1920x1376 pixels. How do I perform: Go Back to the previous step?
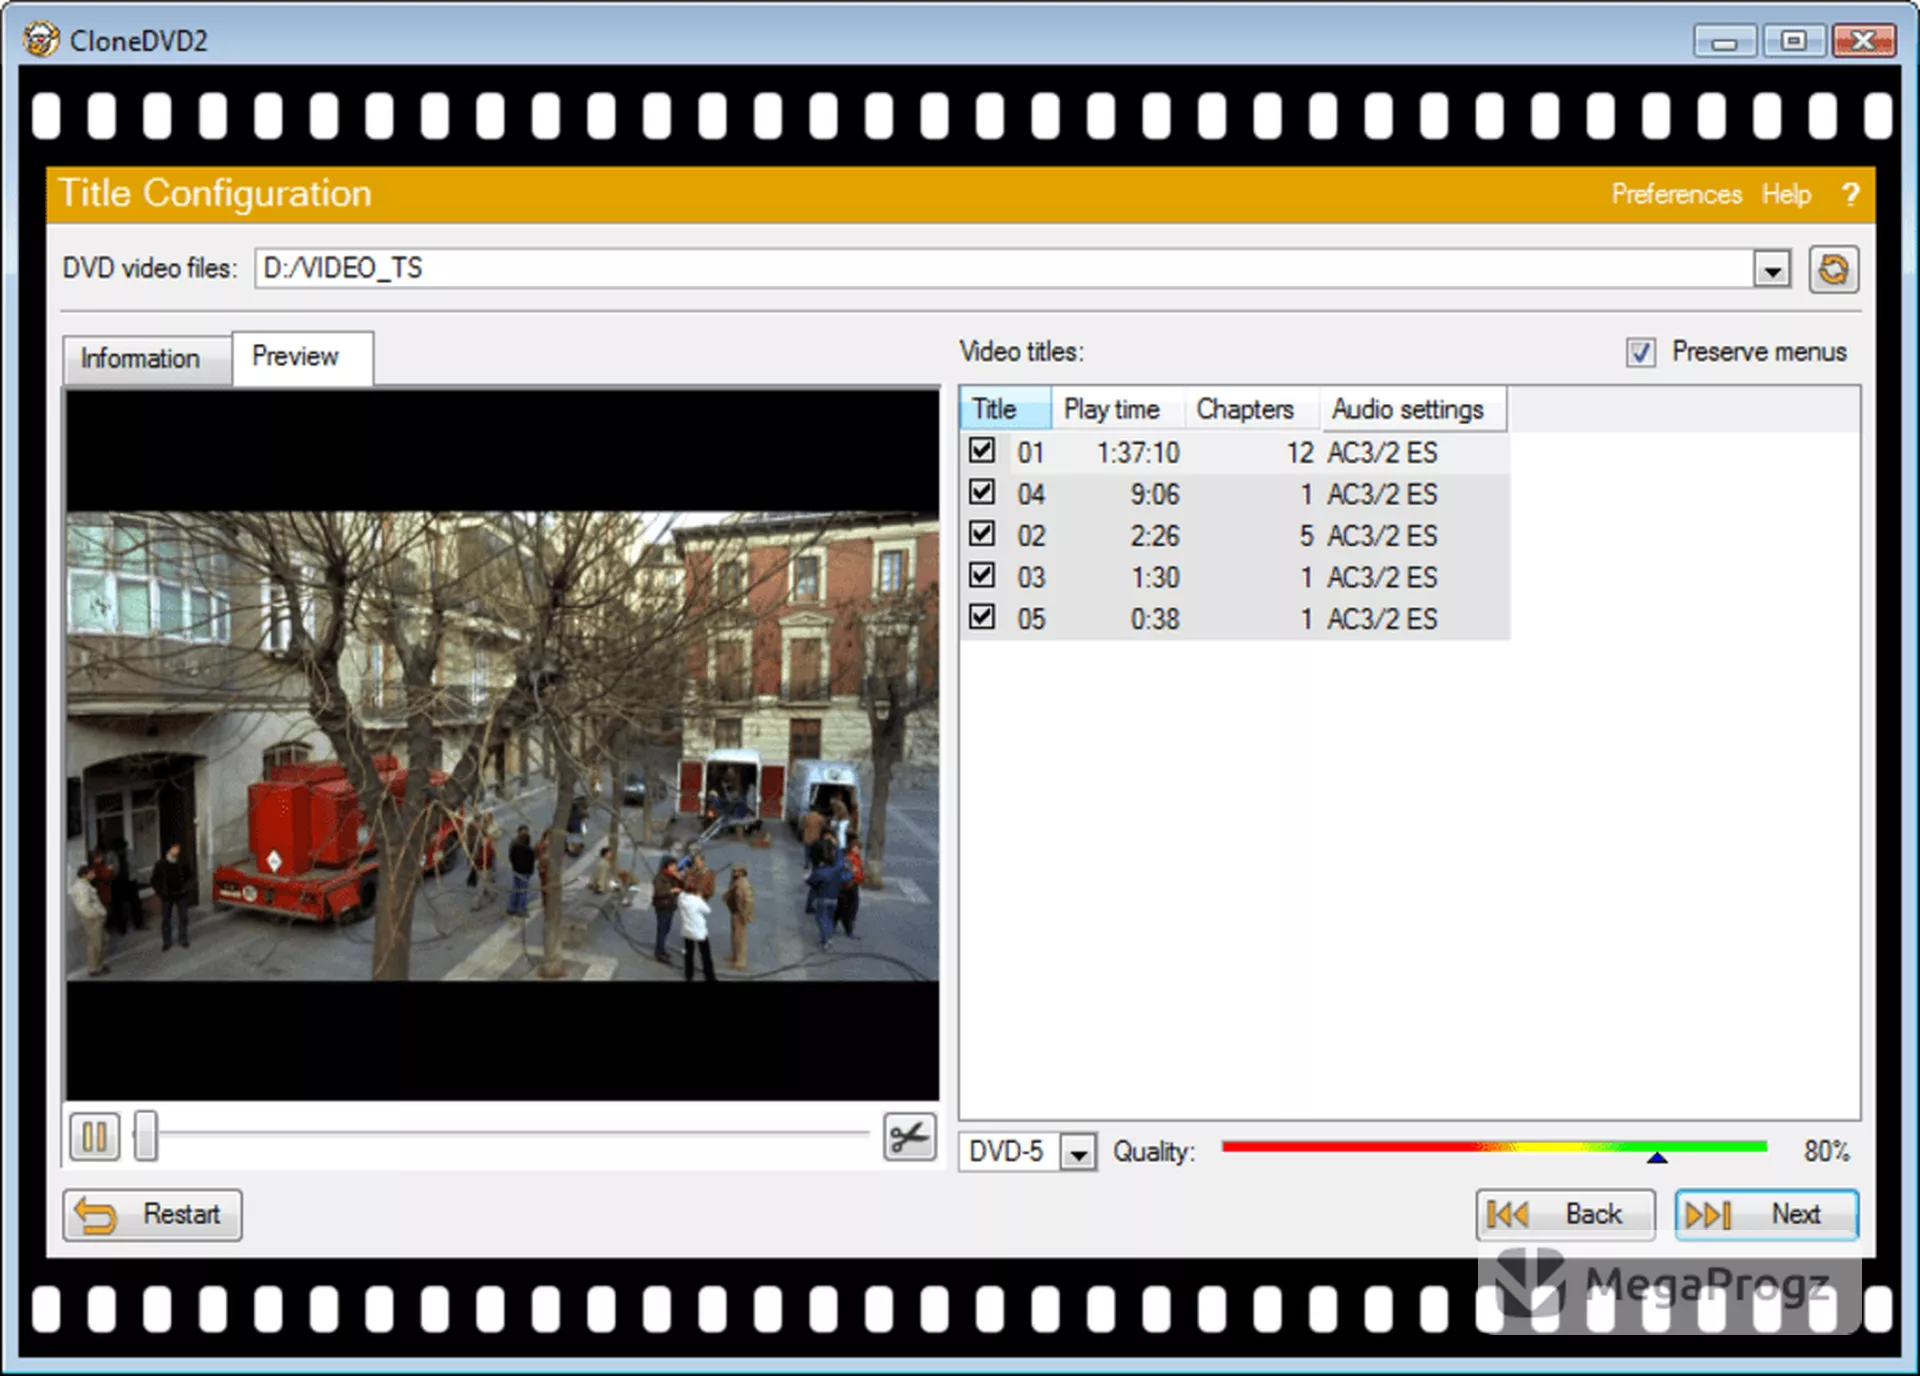click(1565, 1215)
